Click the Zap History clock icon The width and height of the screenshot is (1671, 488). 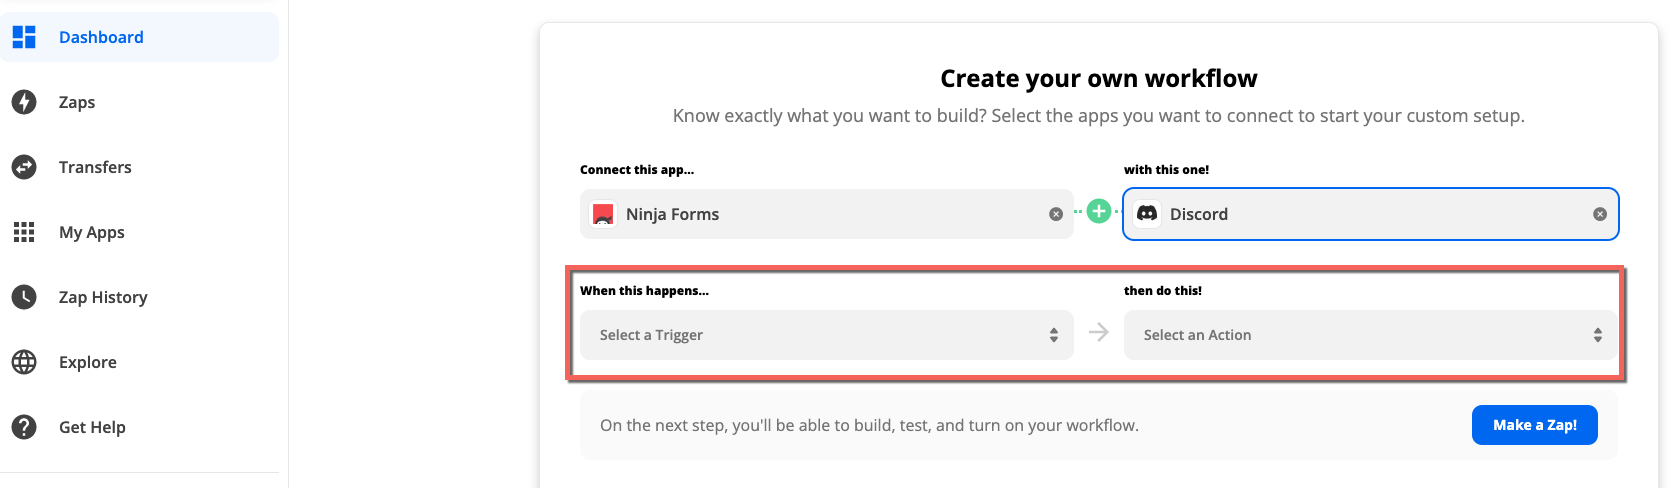click(x=24, y=297)
